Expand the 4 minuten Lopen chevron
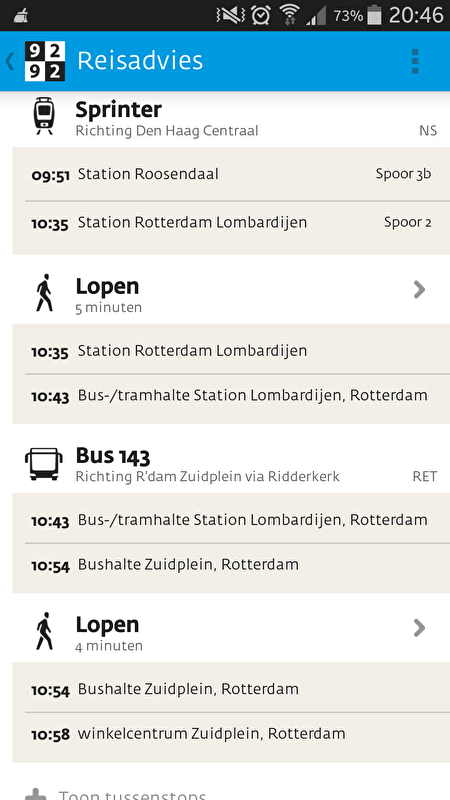Viewport: 450px width, 800px height. click(419, 628)
